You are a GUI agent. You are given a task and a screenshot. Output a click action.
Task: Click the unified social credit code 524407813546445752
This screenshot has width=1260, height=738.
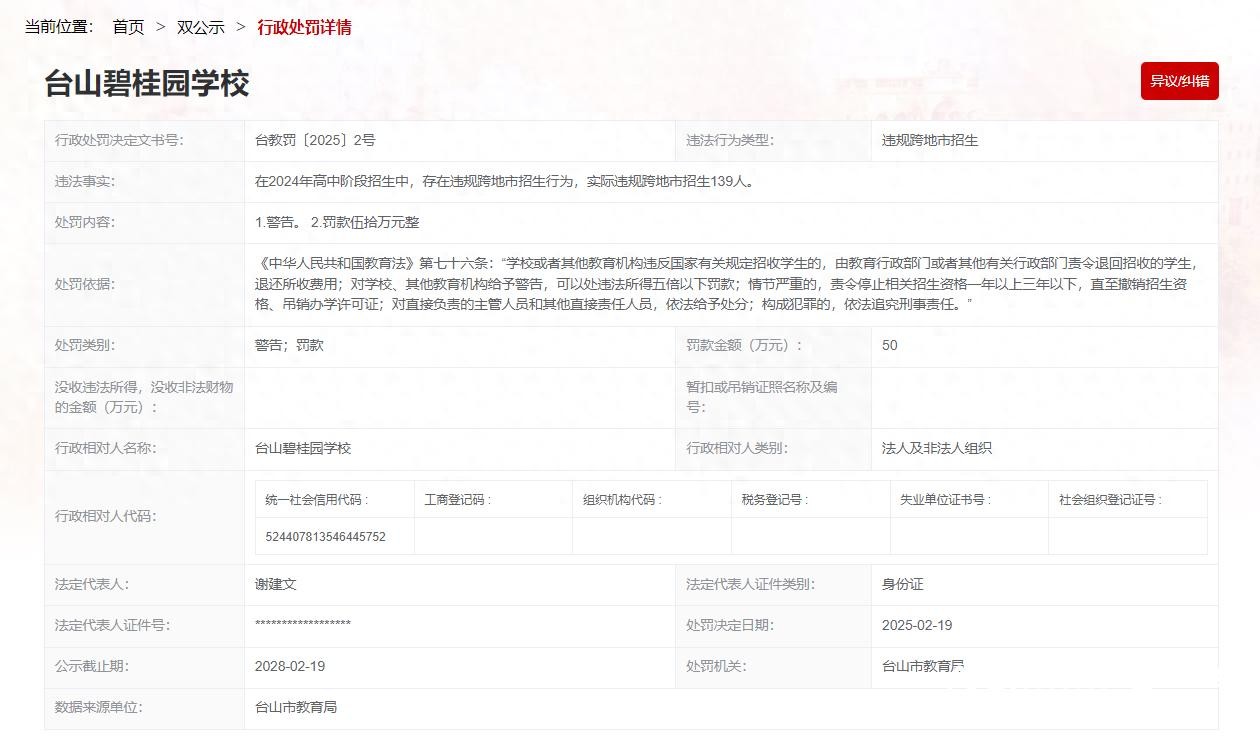[x=325, y=537]
